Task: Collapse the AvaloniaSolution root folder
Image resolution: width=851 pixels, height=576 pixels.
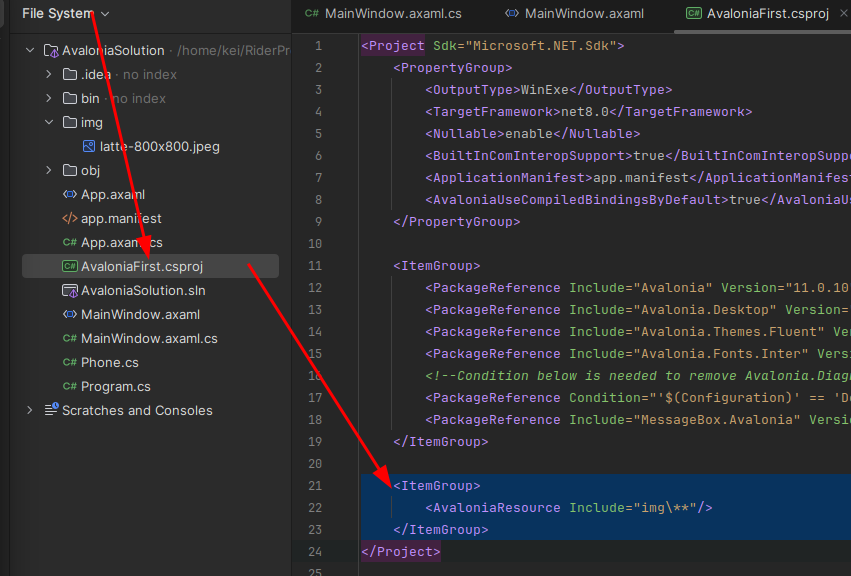Action: (x=29, y=51)
